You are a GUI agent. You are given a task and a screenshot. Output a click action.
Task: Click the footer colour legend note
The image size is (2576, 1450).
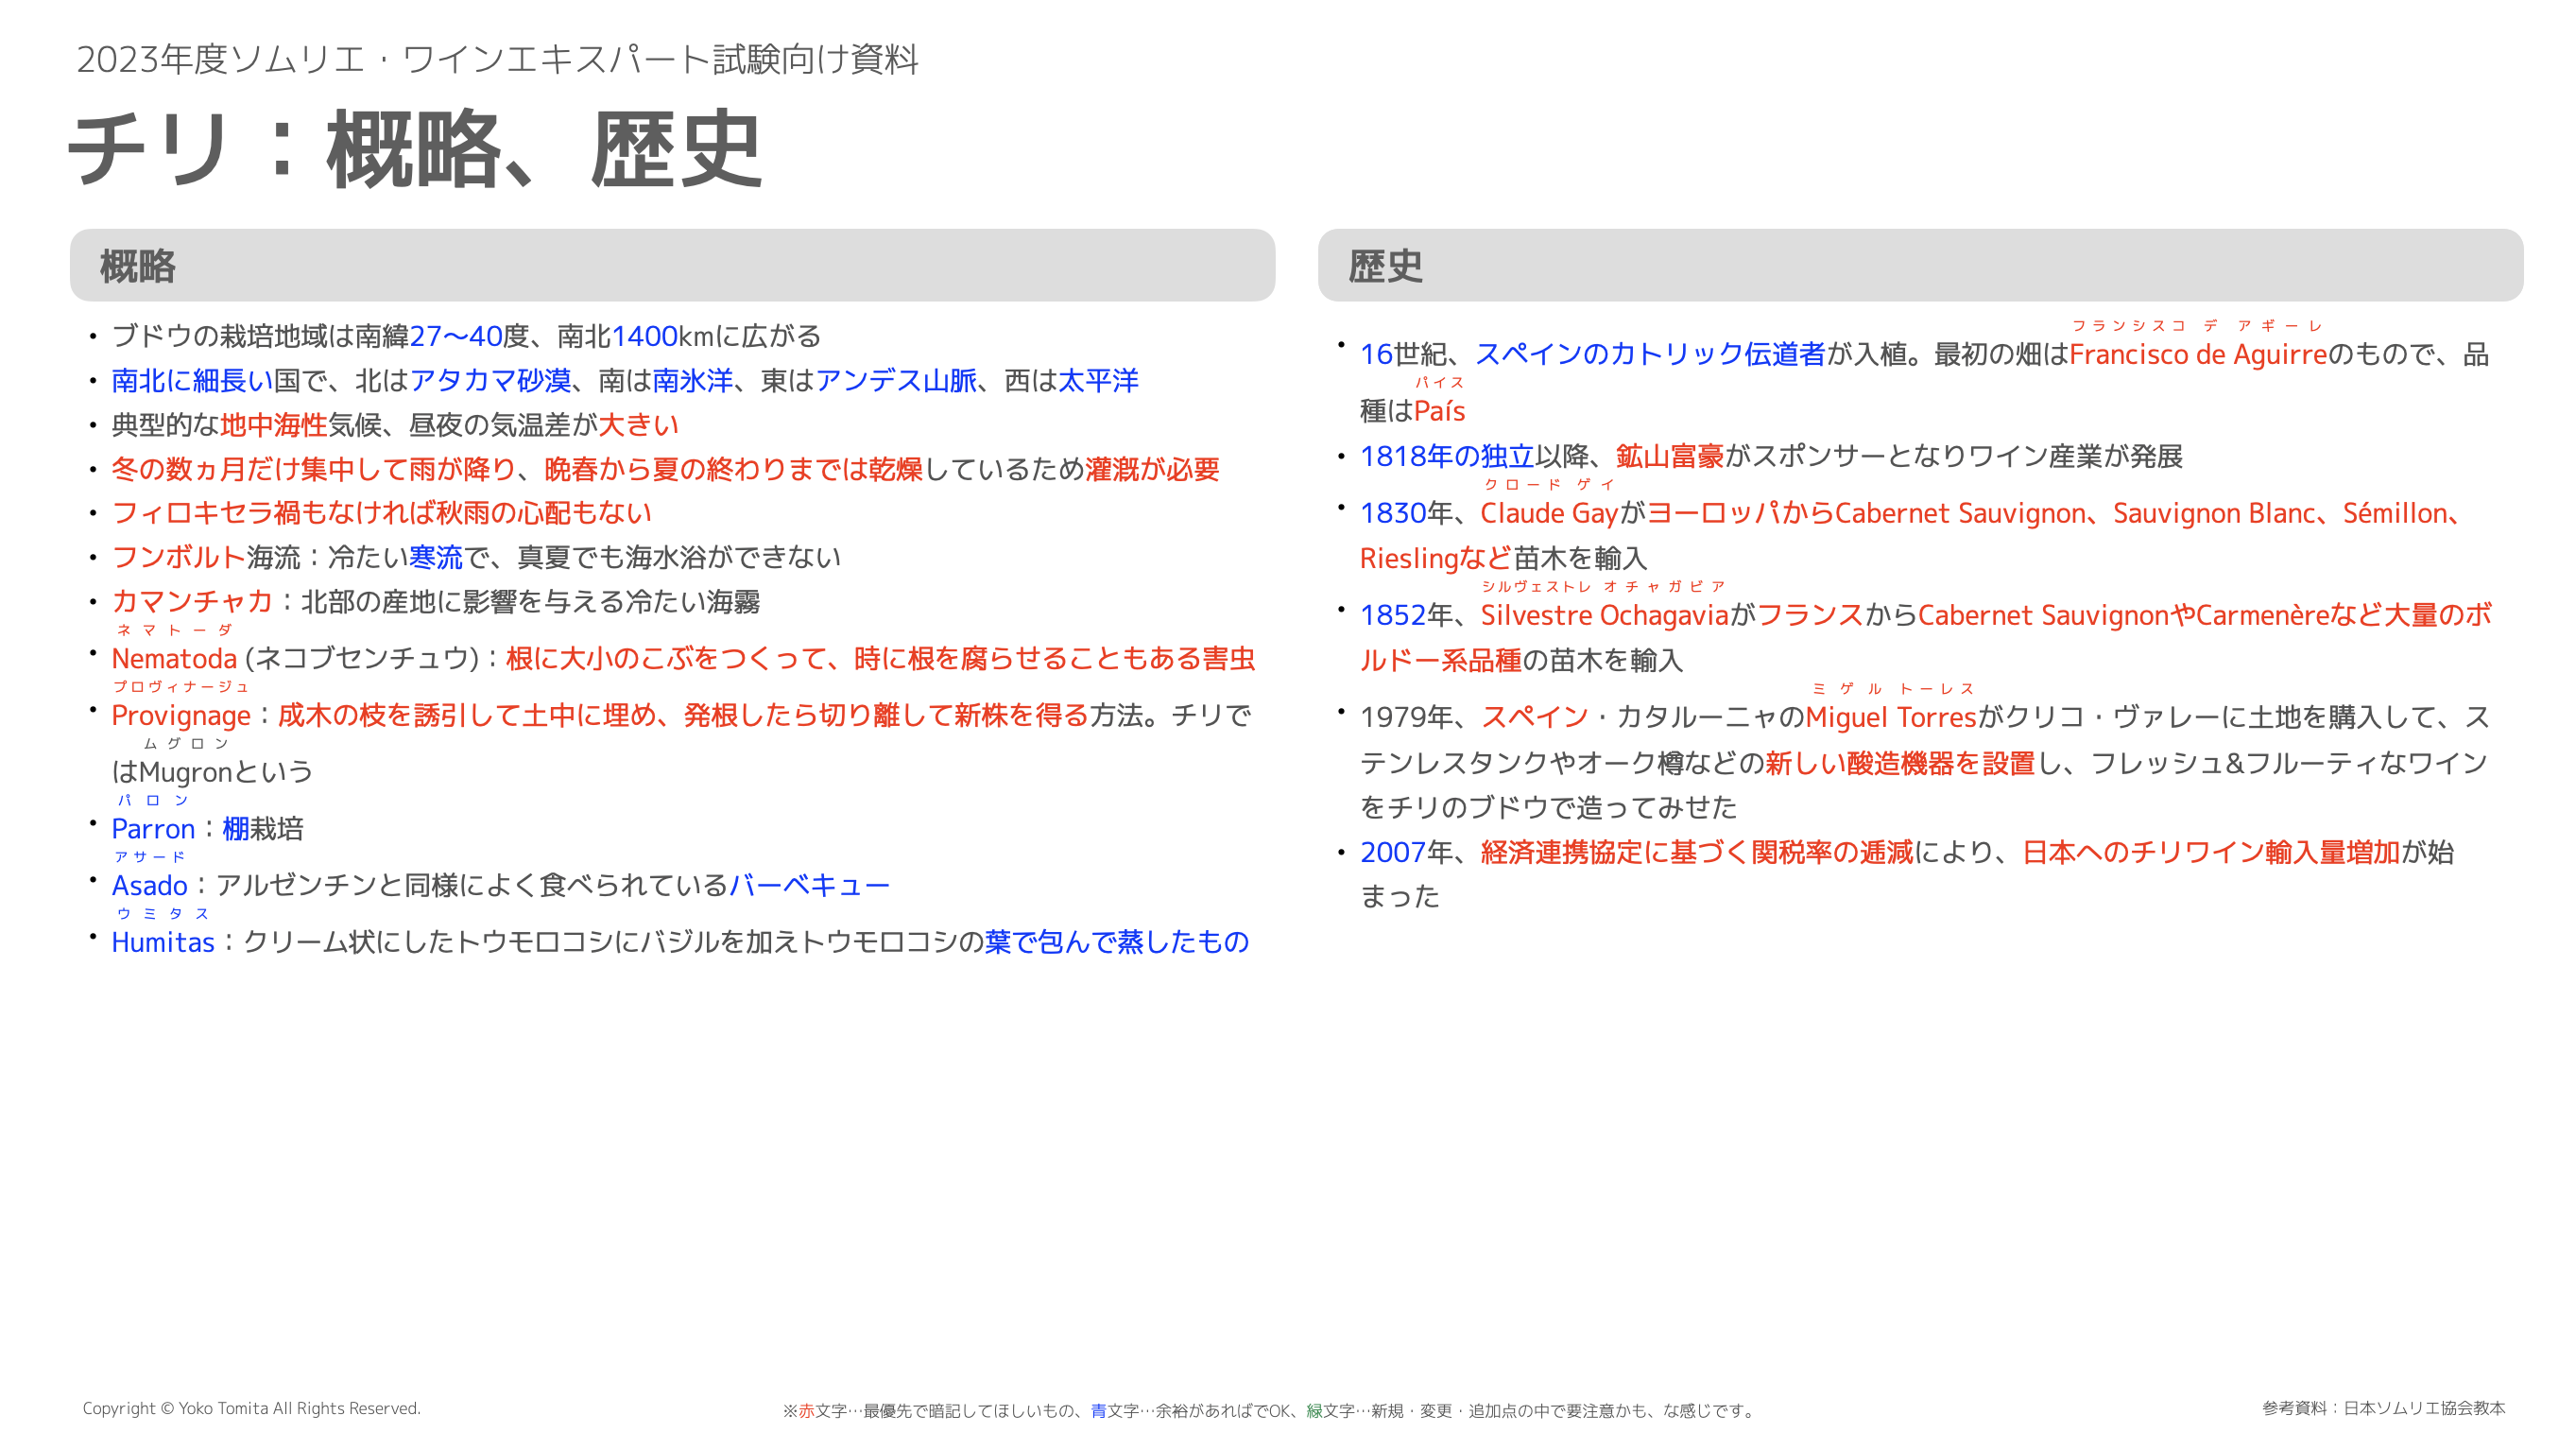pyautogui.click(x=1269, y=1410)
